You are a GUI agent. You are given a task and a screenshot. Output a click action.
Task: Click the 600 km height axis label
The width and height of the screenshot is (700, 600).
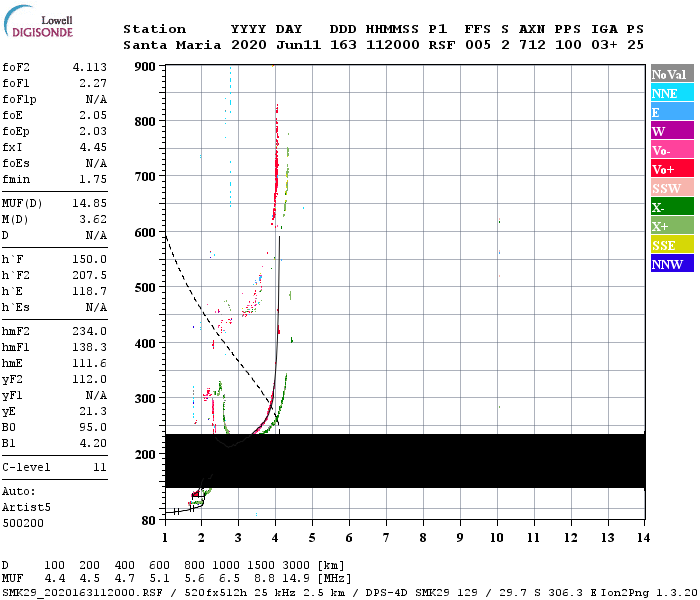point(145,233)
